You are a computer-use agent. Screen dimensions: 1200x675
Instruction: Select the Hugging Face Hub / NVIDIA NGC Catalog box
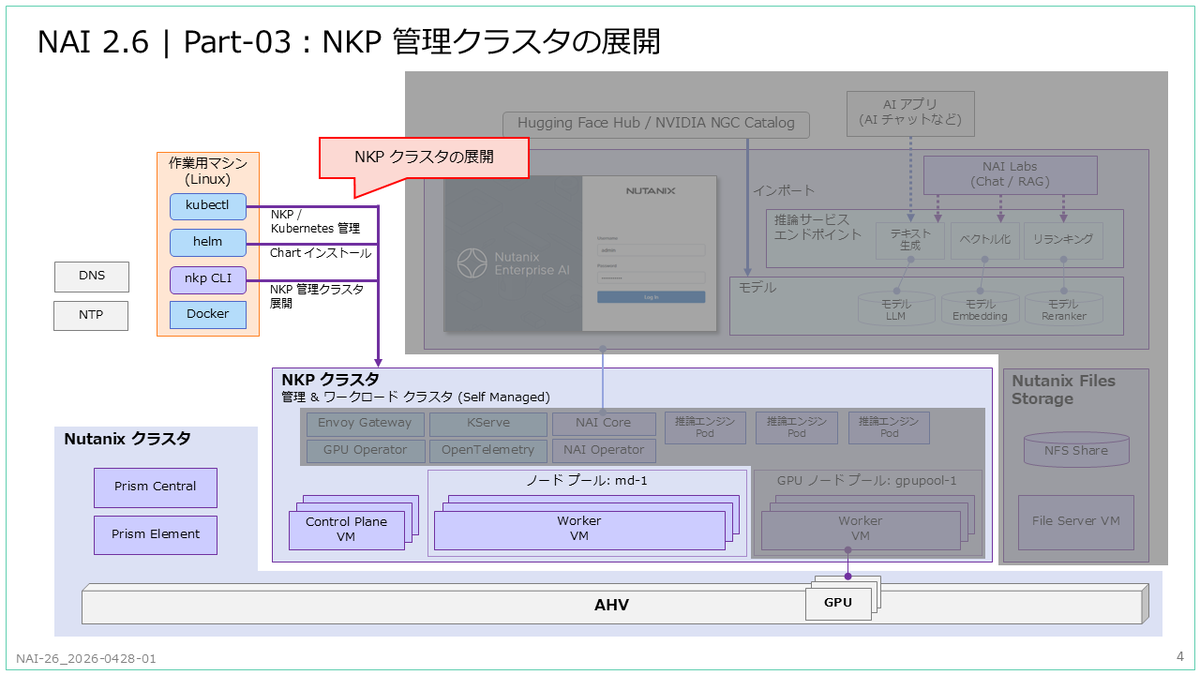(x=656, y=123)
